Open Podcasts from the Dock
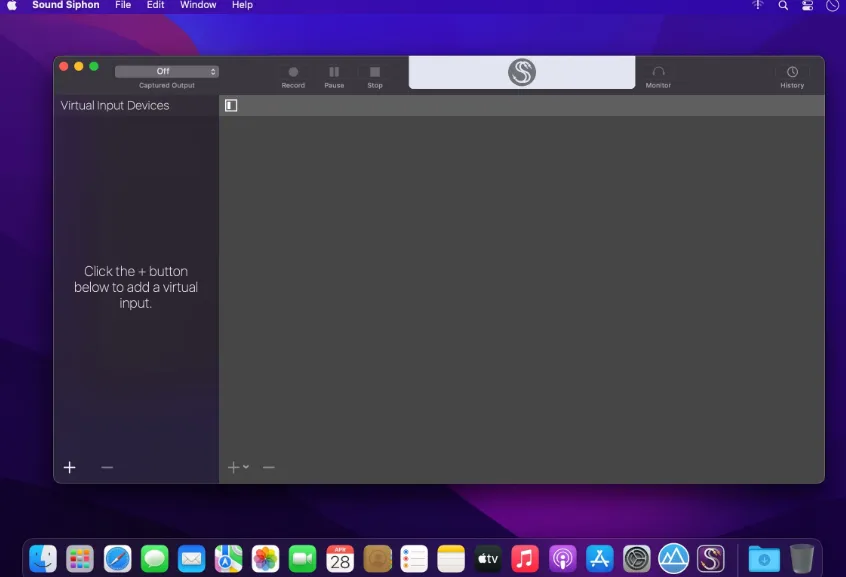Viewport: 846px width, 577px height. (x=562, y=559)
